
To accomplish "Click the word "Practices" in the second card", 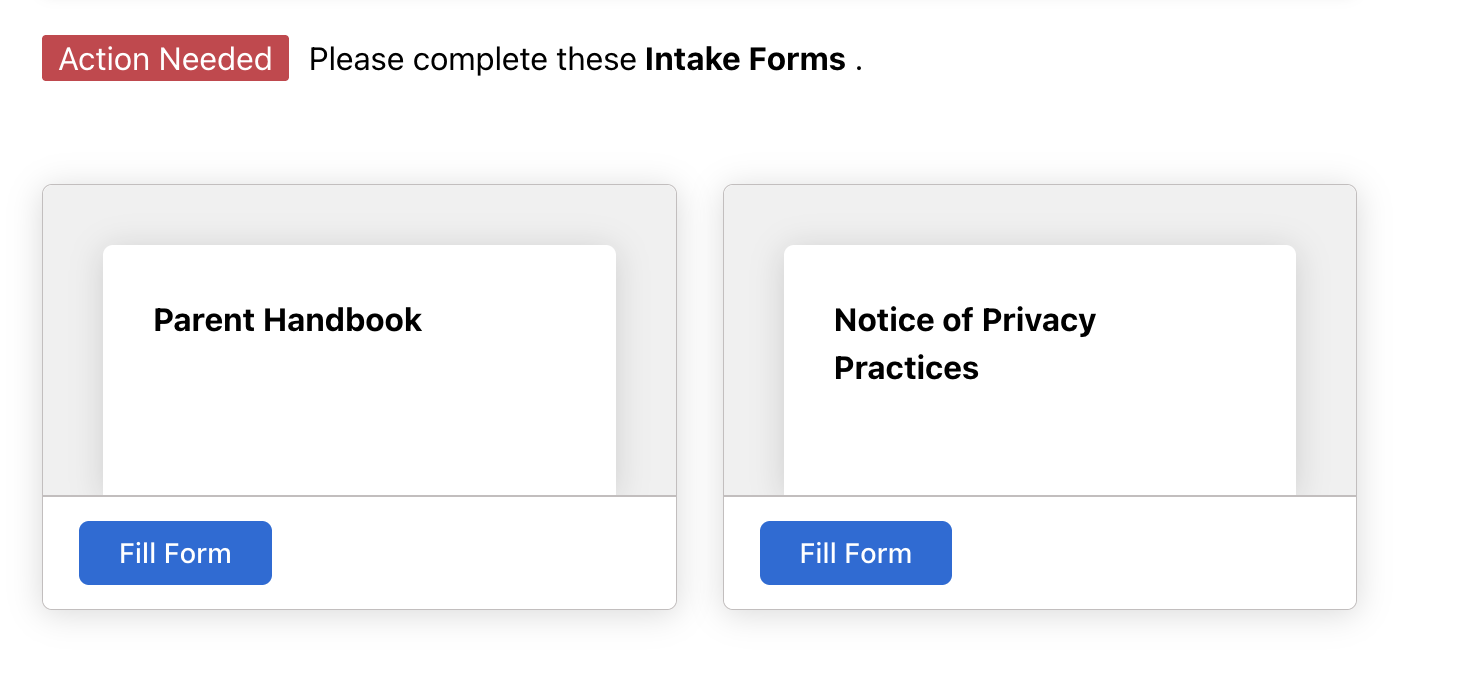I will coord(906,368).
